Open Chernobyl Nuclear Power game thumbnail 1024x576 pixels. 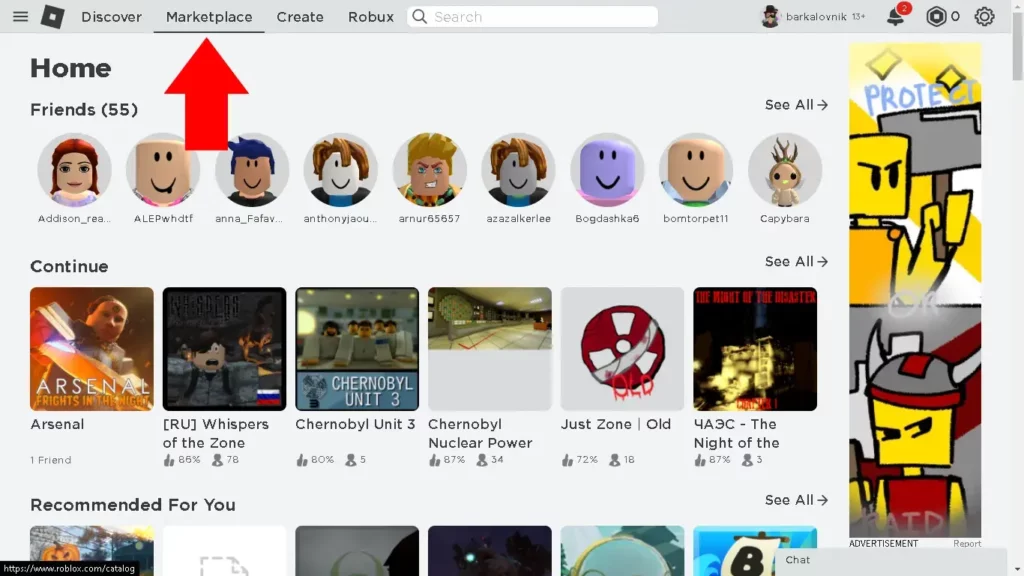[490, 349]
